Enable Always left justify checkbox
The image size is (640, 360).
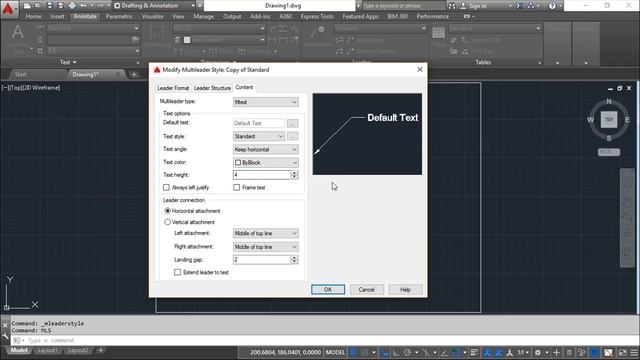point(166,187)
